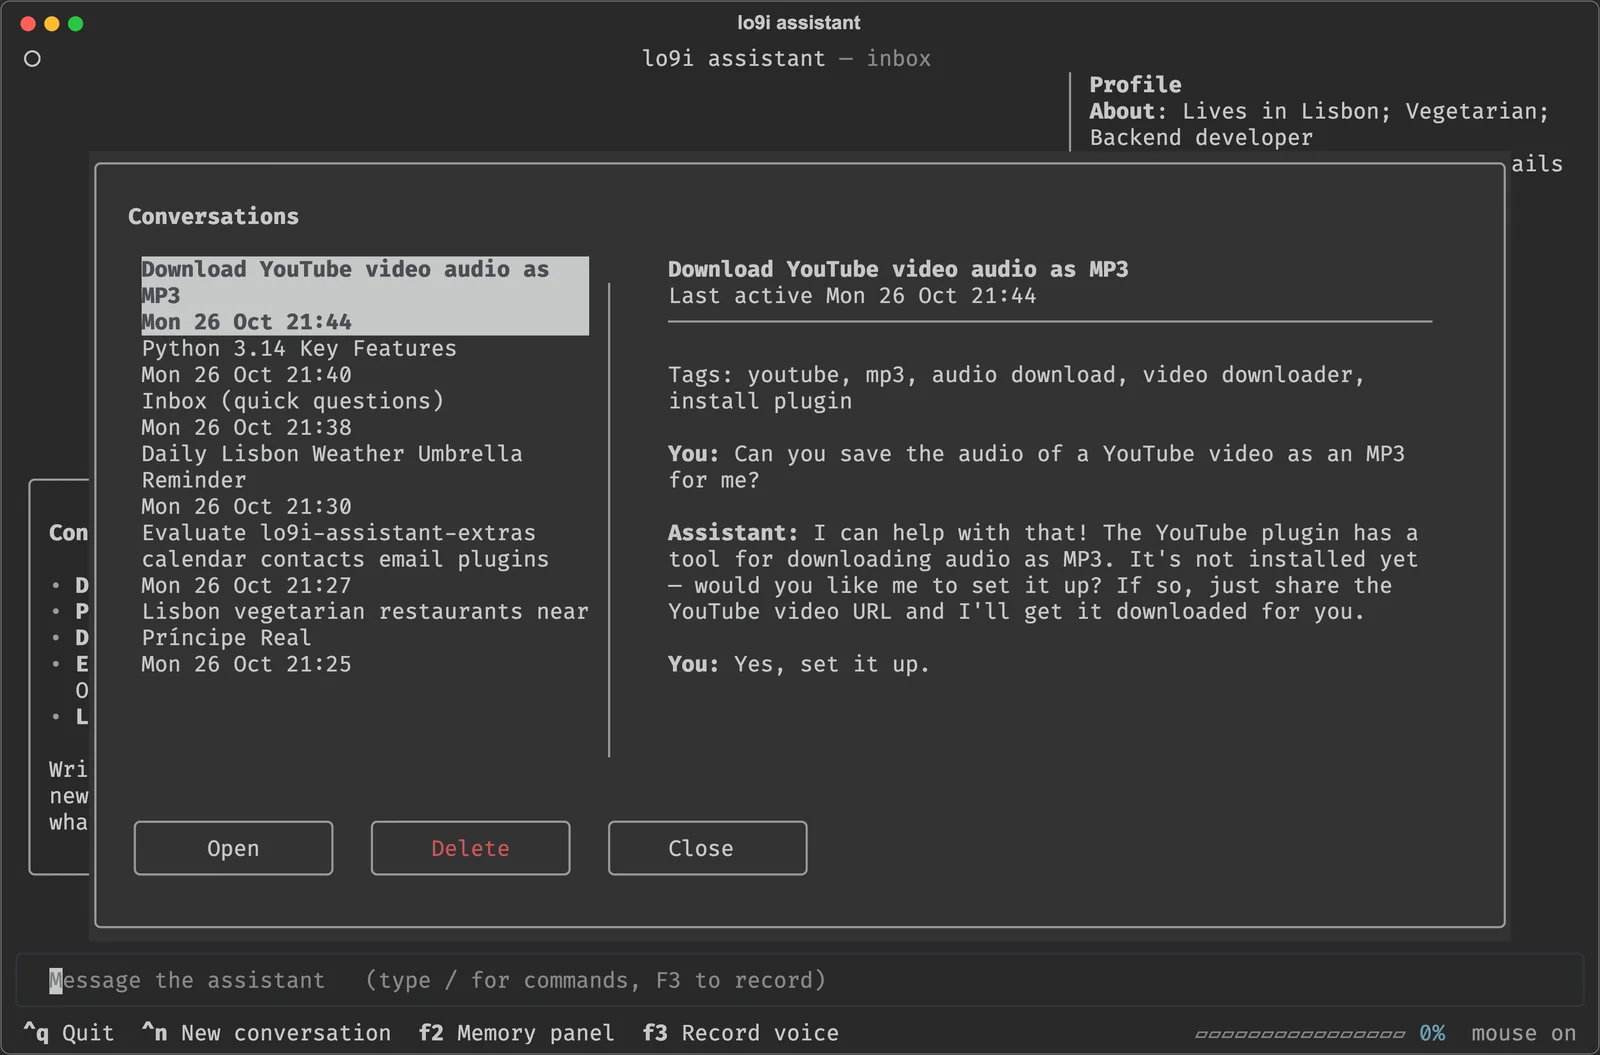This screenshot has width=1600, height=1055.
Task: Click ^q Quit in footer
Action: pyautogui.click(x=69, y=1033)
